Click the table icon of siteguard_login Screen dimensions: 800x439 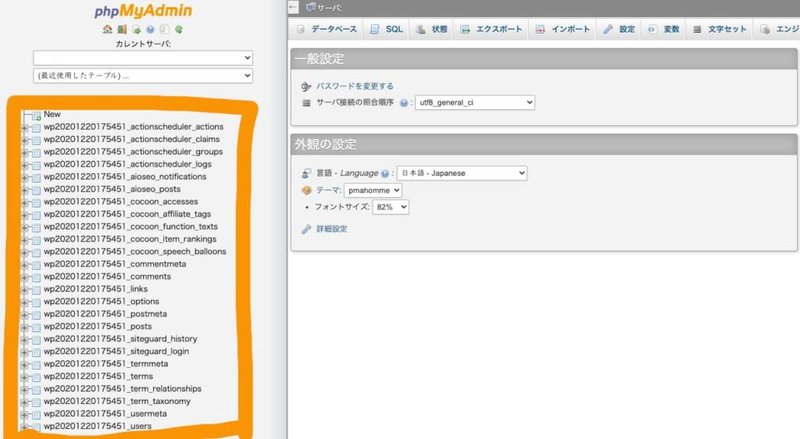point(36,352)
